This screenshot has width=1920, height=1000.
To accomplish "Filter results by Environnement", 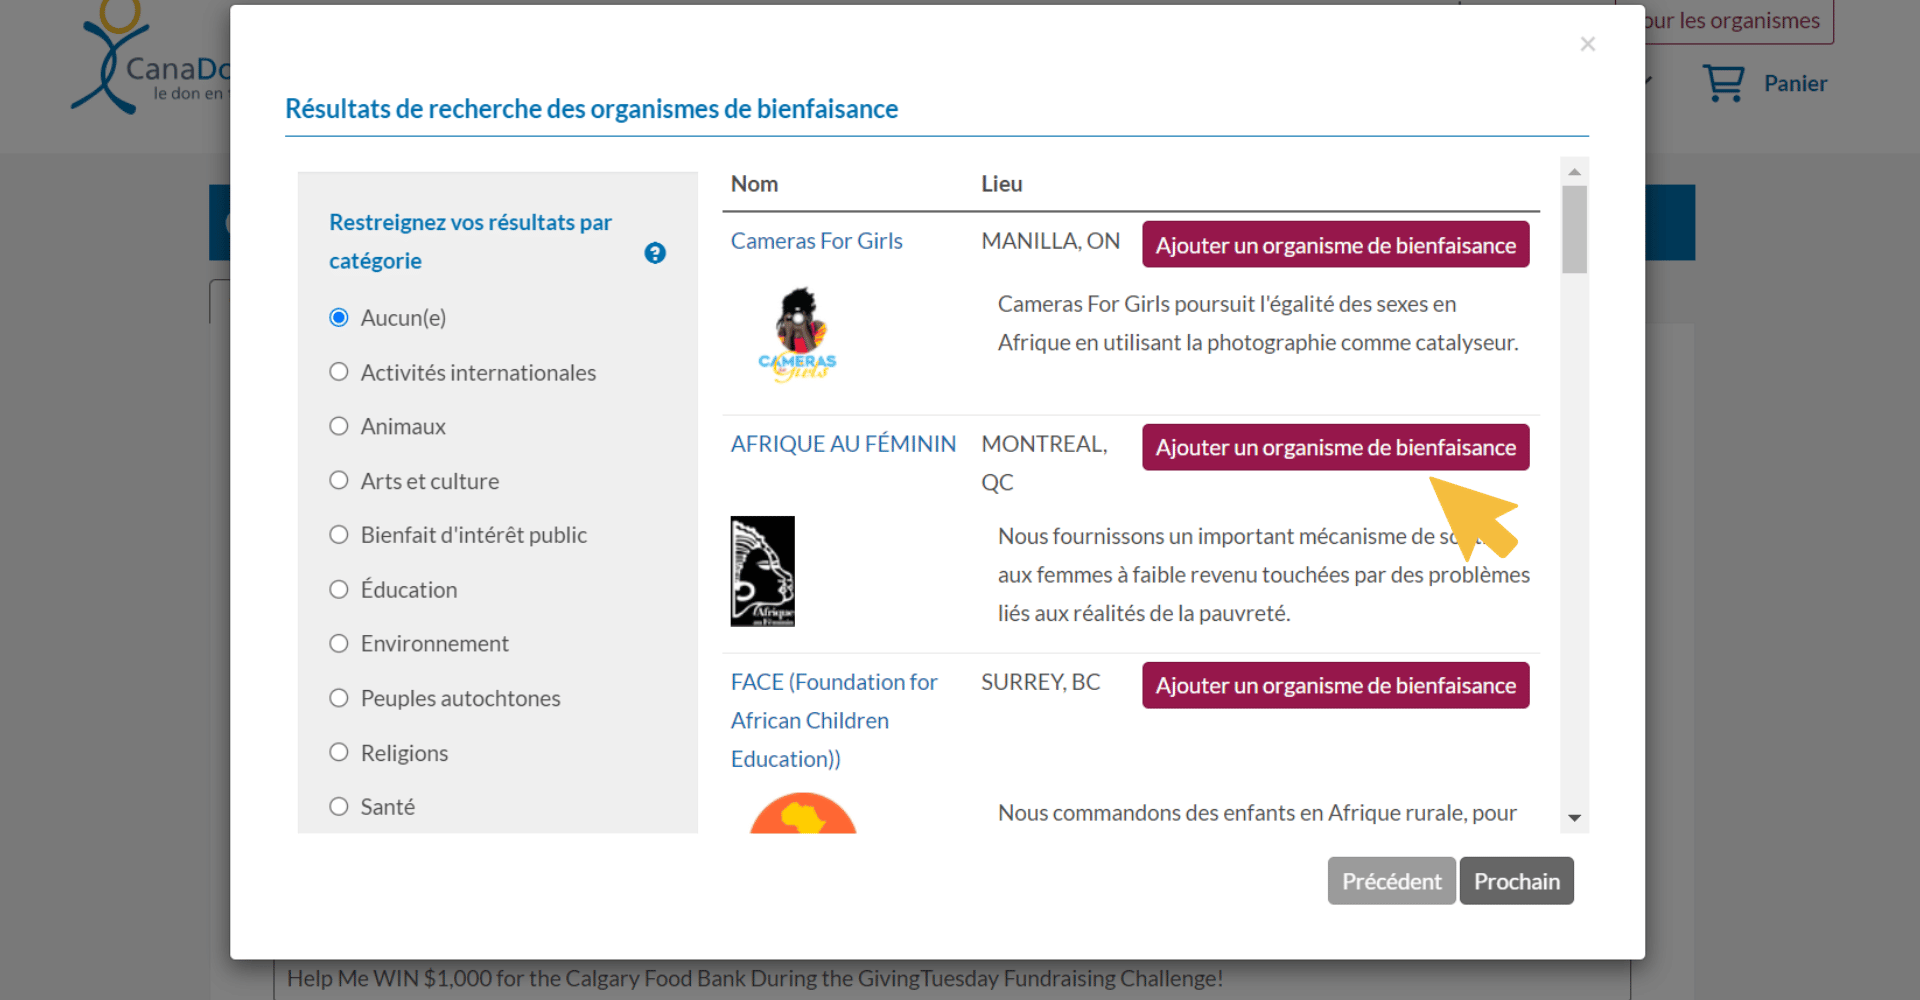I will click(339, 644).
